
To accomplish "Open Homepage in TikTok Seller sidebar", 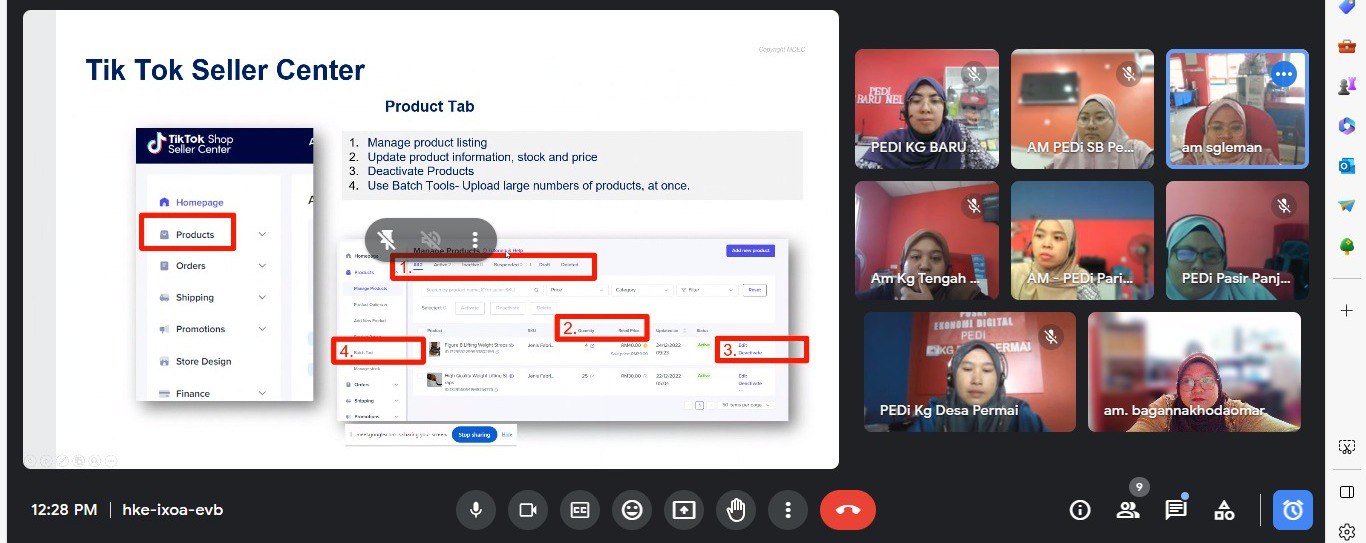I will point(200,202).
